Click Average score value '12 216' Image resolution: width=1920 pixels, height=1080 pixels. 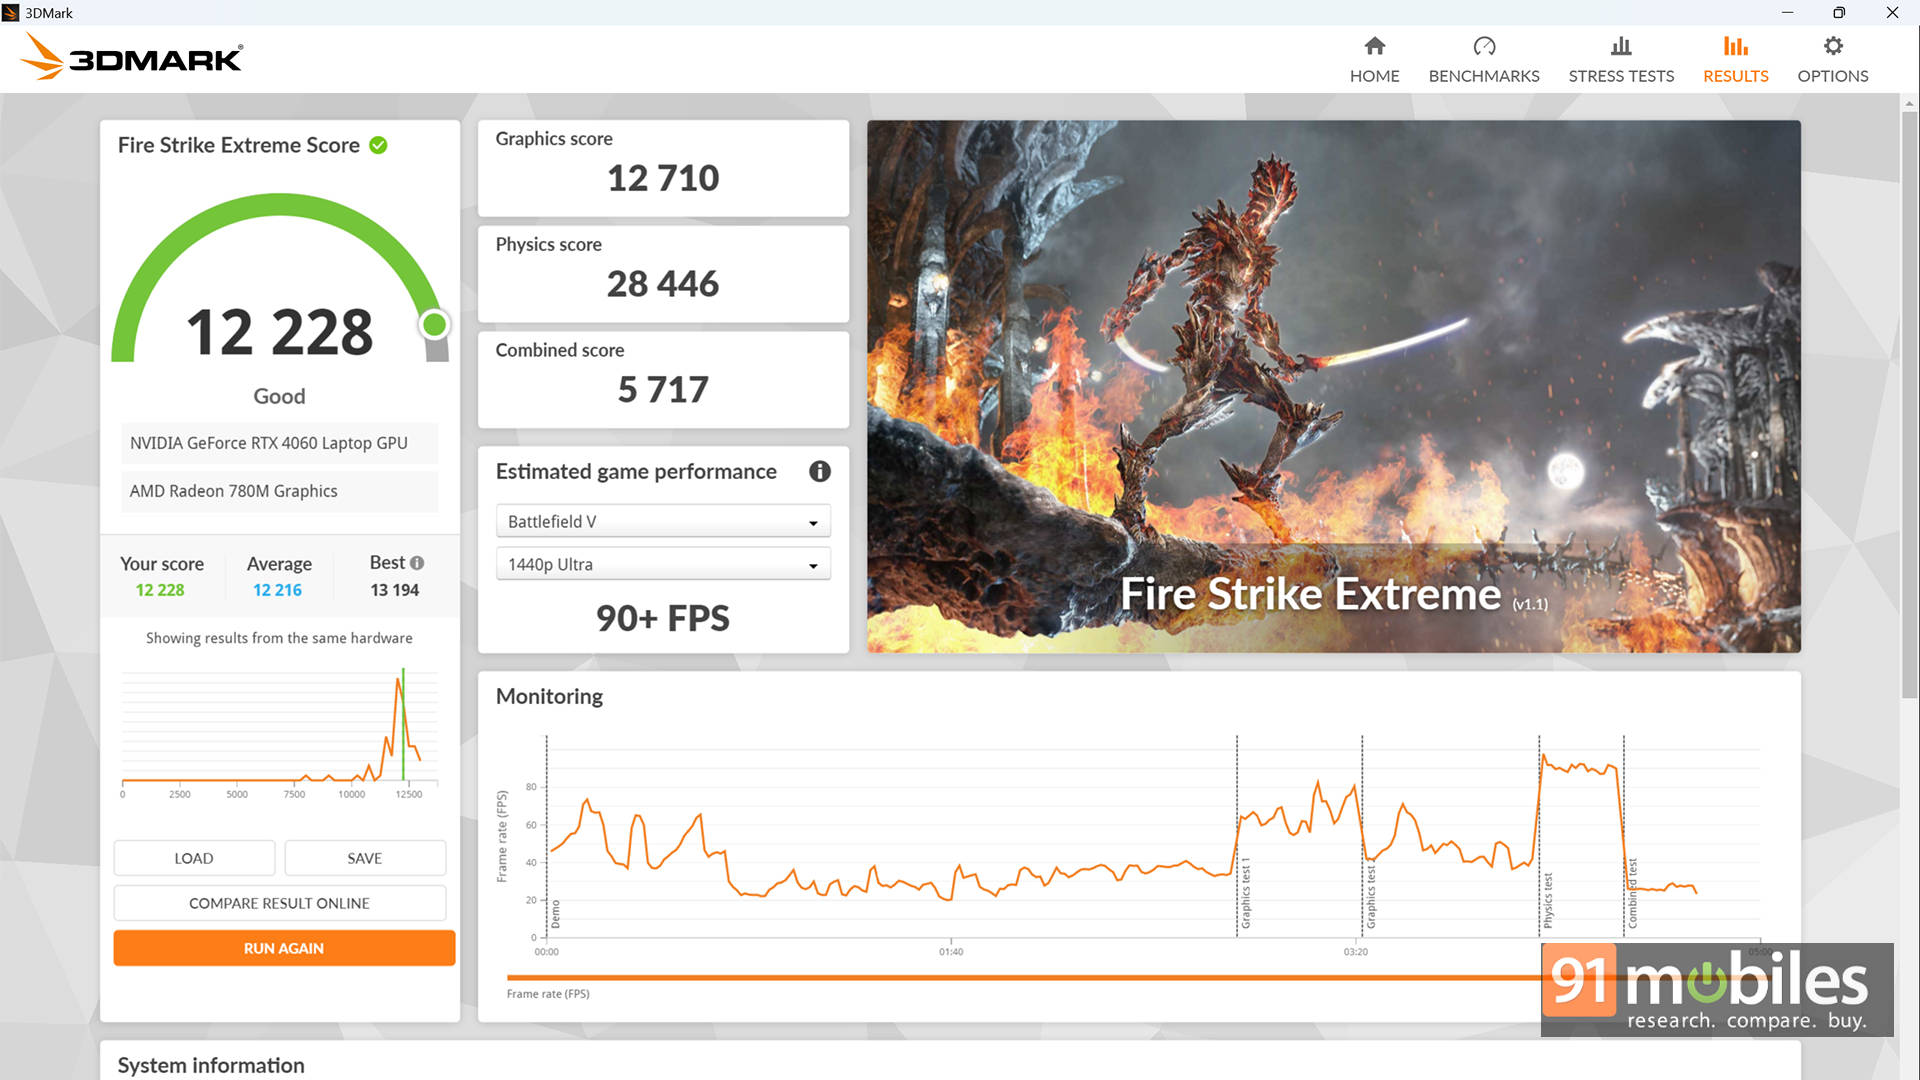pyautogui.click(x=277, y=590)
